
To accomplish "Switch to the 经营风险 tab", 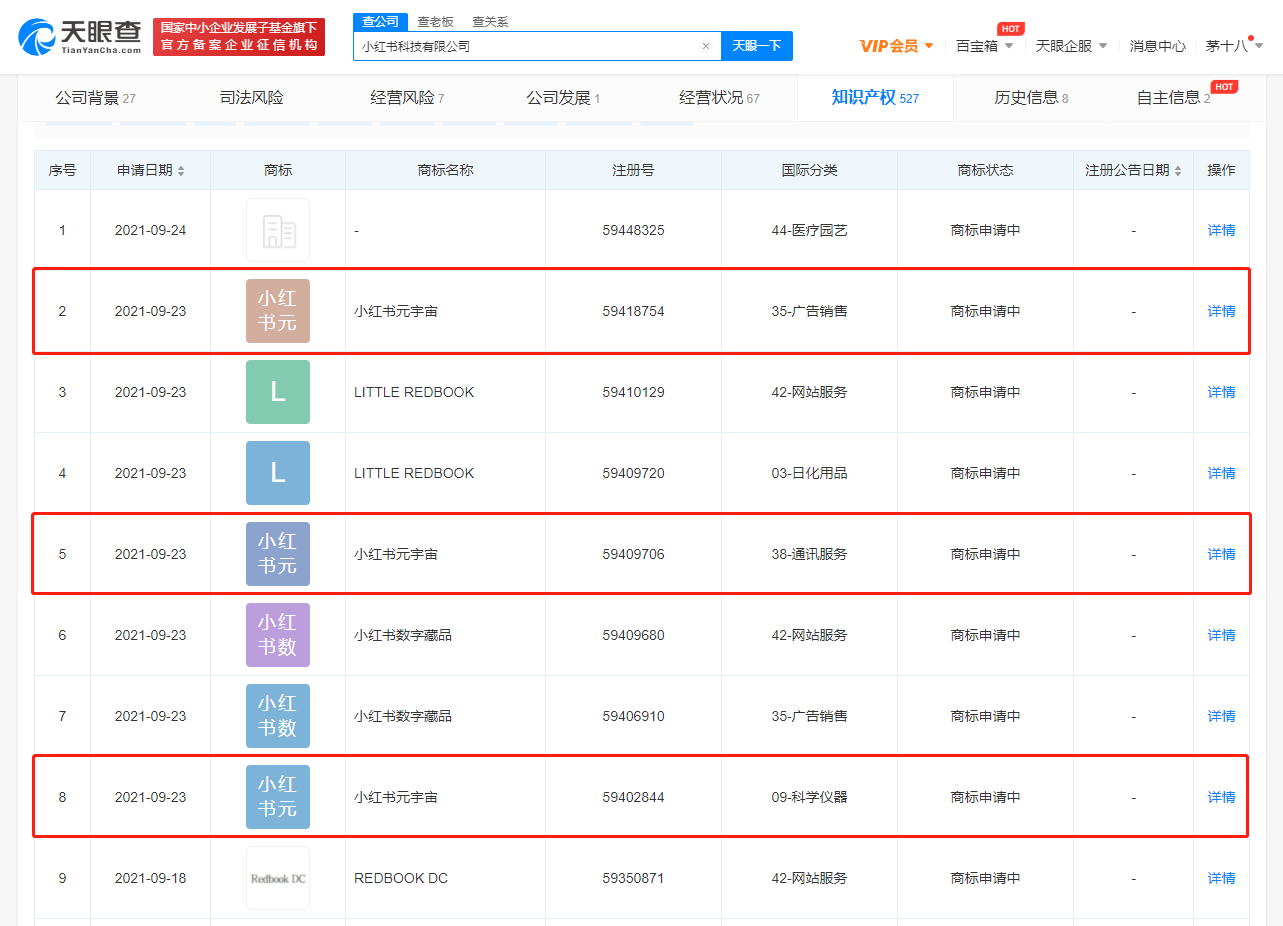I will pyautogui.click(x=407, y=98).
